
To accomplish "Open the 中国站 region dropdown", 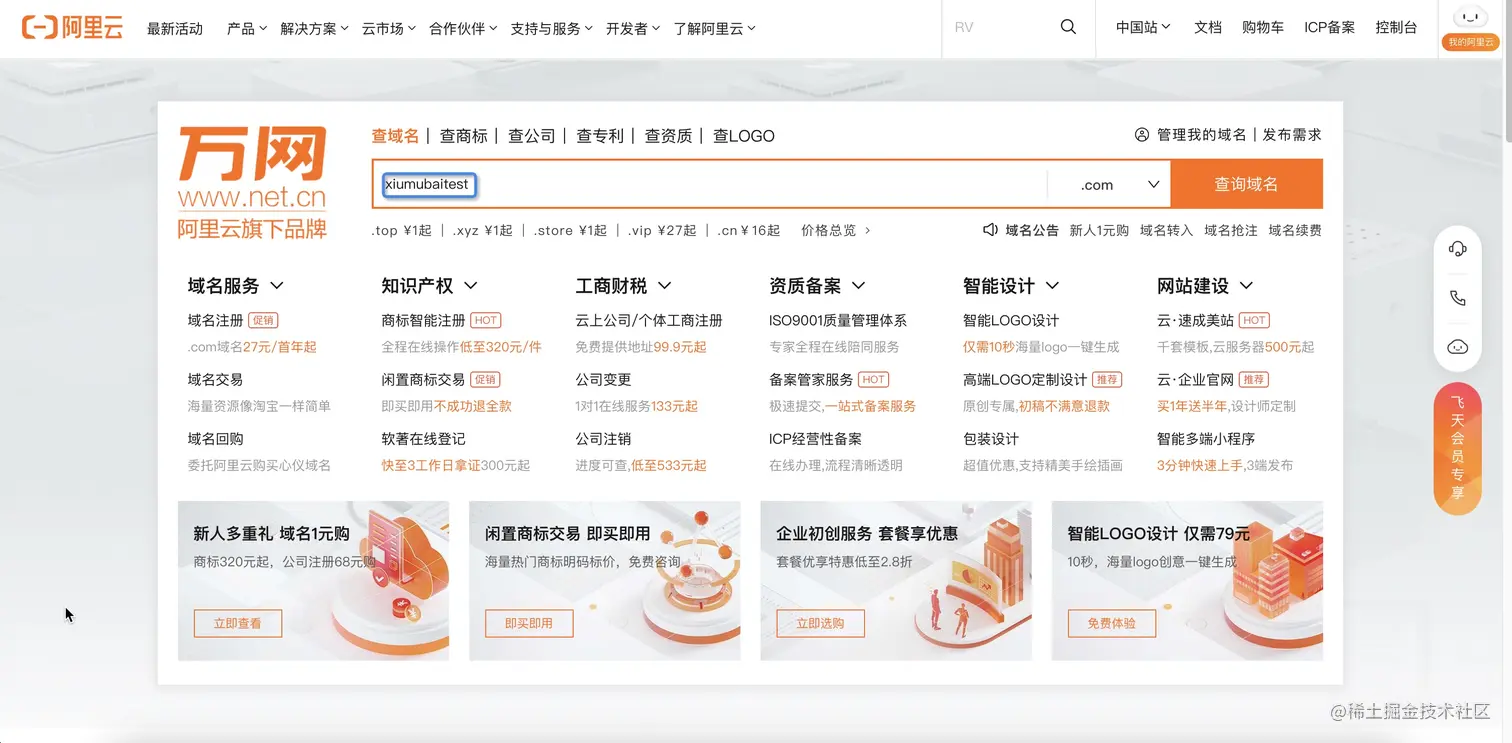I will point(1143,28).
